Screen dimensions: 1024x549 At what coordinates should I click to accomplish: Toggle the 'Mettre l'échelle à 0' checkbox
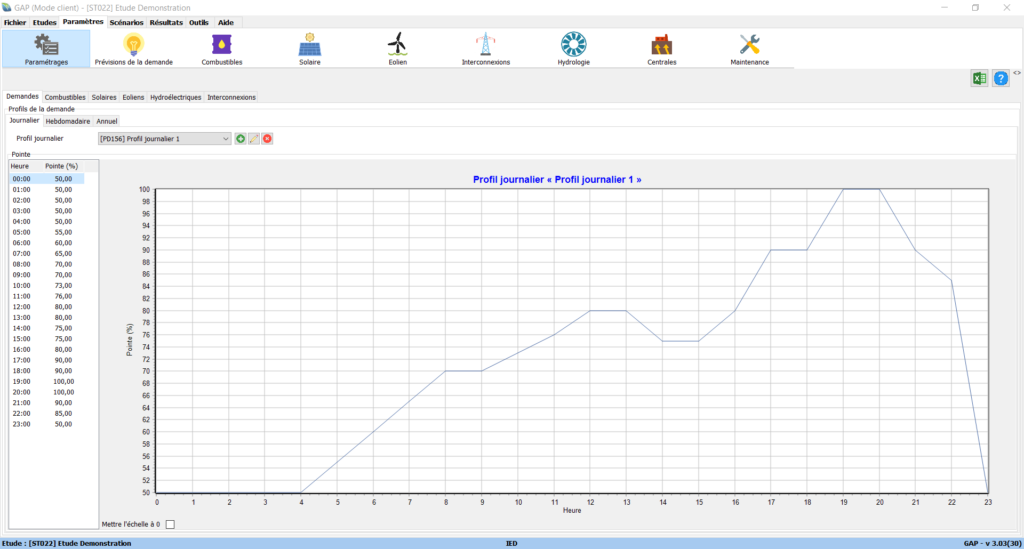coord(169,524)
